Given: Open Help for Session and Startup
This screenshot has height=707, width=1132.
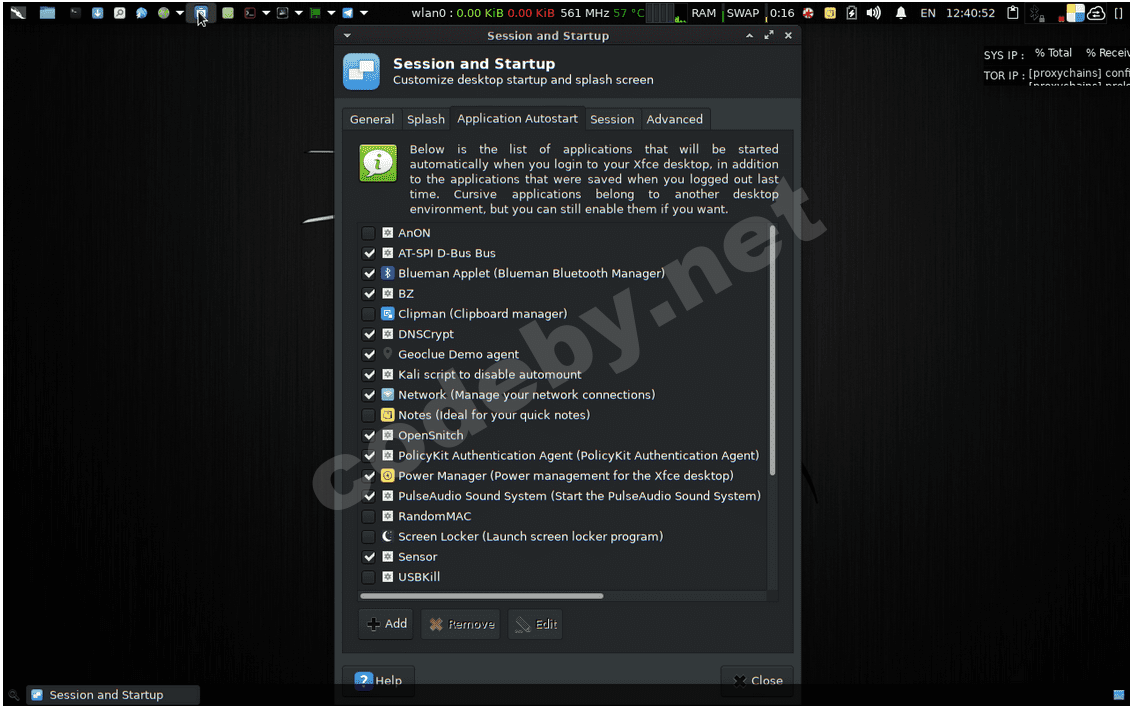Looking at the screenshot, I should (x=378, y=680).
